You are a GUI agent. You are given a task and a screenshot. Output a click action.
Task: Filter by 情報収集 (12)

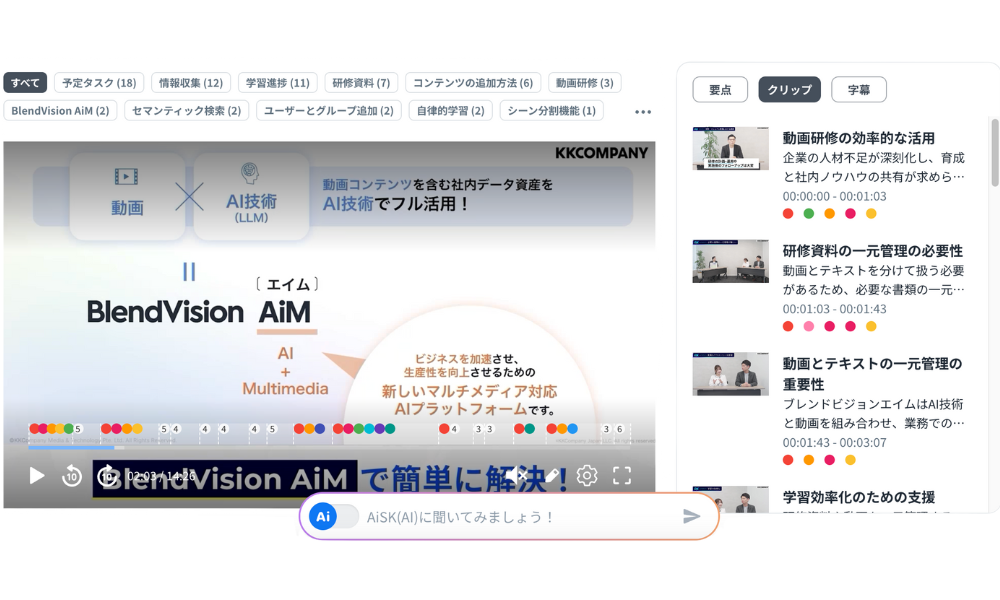click(x=191, y=83)
